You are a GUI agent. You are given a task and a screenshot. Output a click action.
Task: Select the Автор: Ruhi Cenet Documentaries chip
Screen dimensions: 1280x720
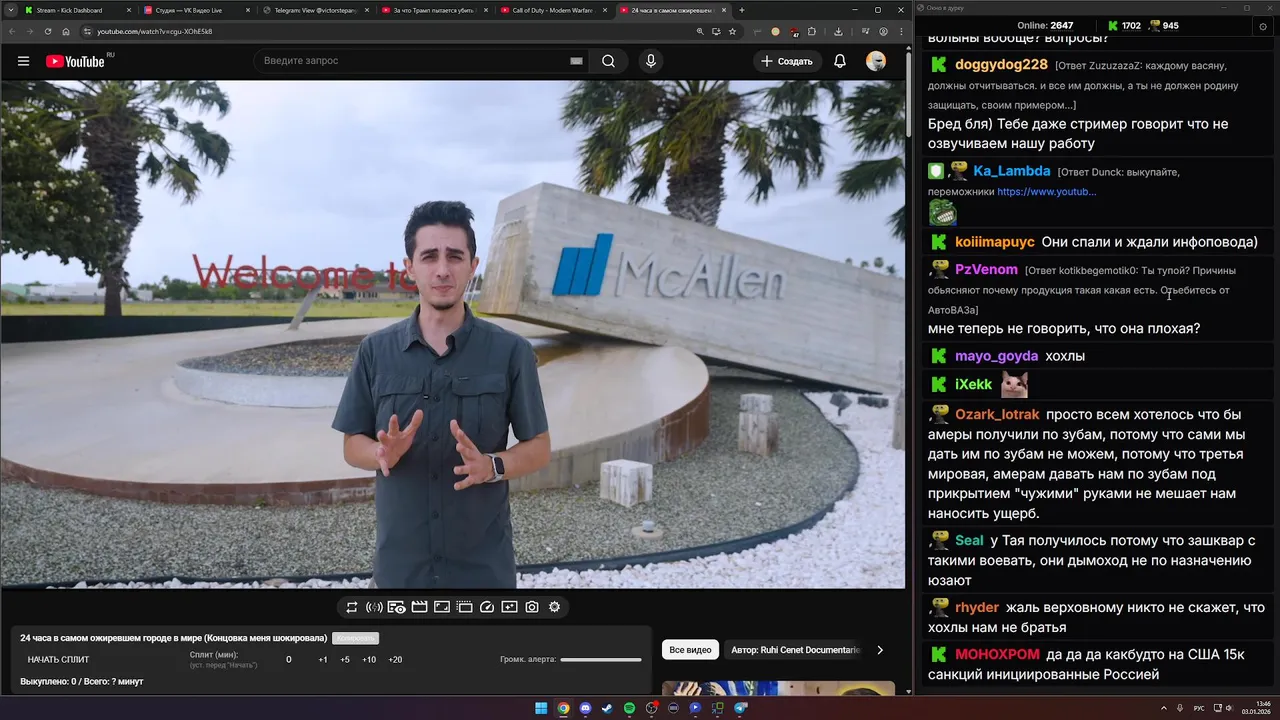[x=795, y=650]
